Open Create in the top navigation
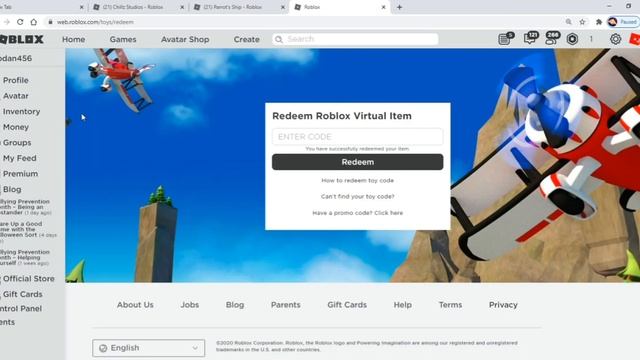 (247, 40)
